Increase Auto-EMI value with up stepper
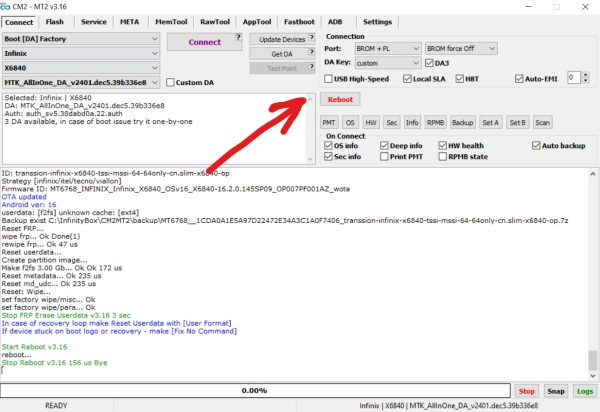Viewport: 600px width, 412px height. pos(585,75)
